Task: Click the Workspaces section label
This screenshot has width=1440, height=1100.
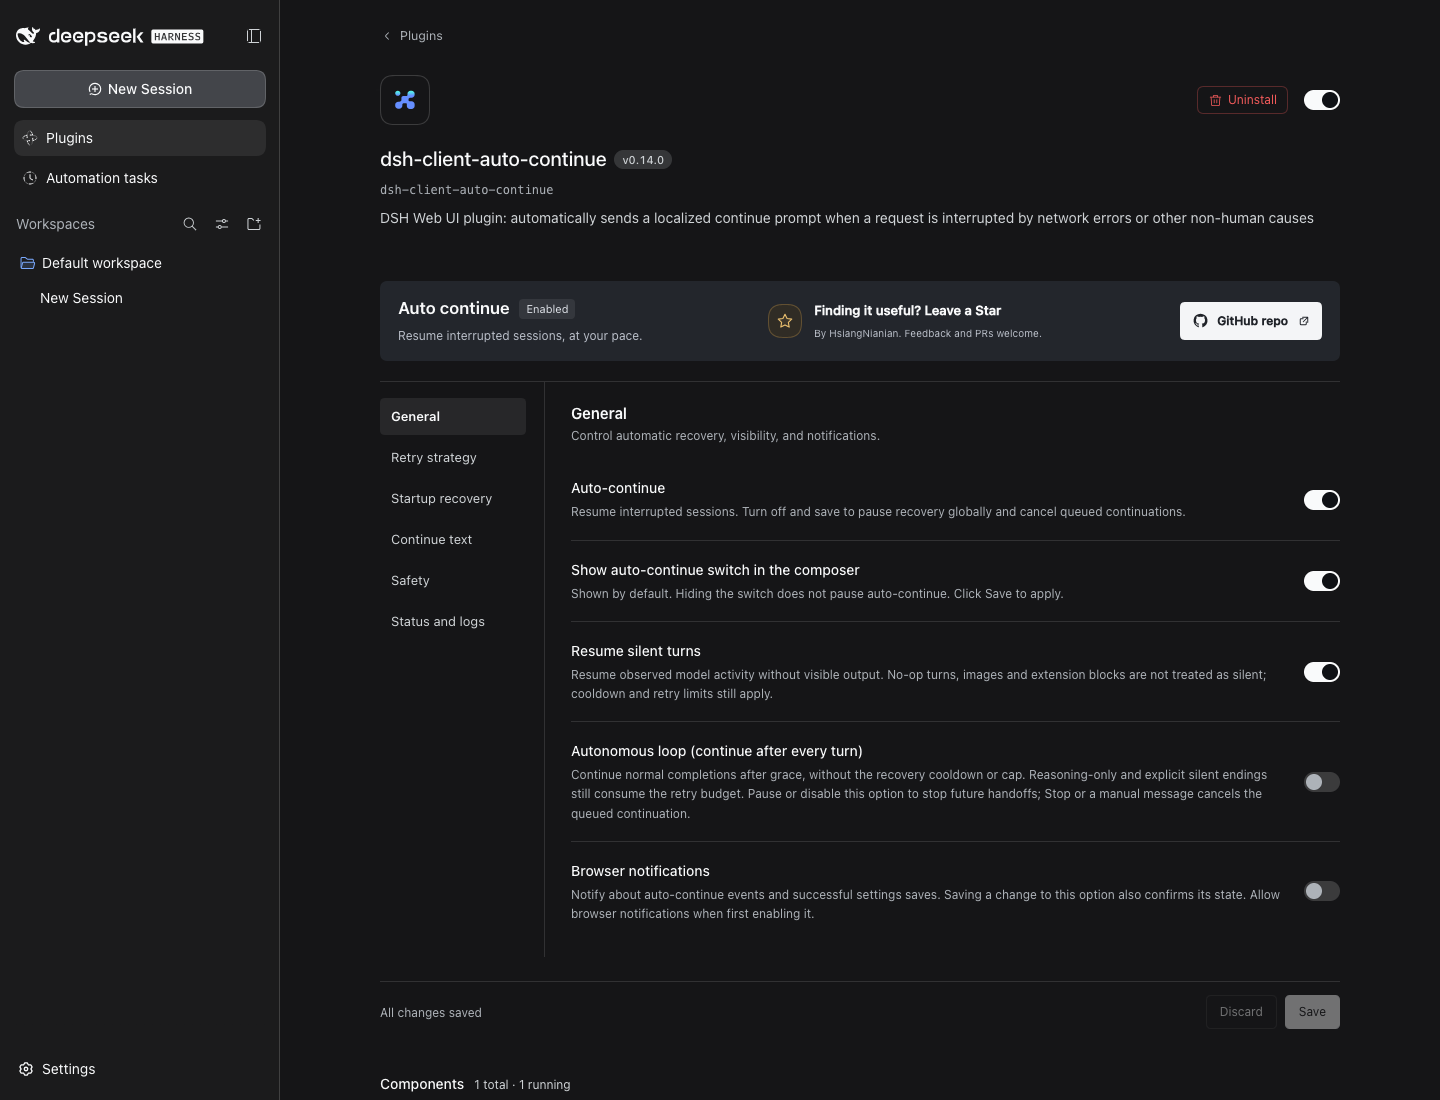Action: coord(56,224)
